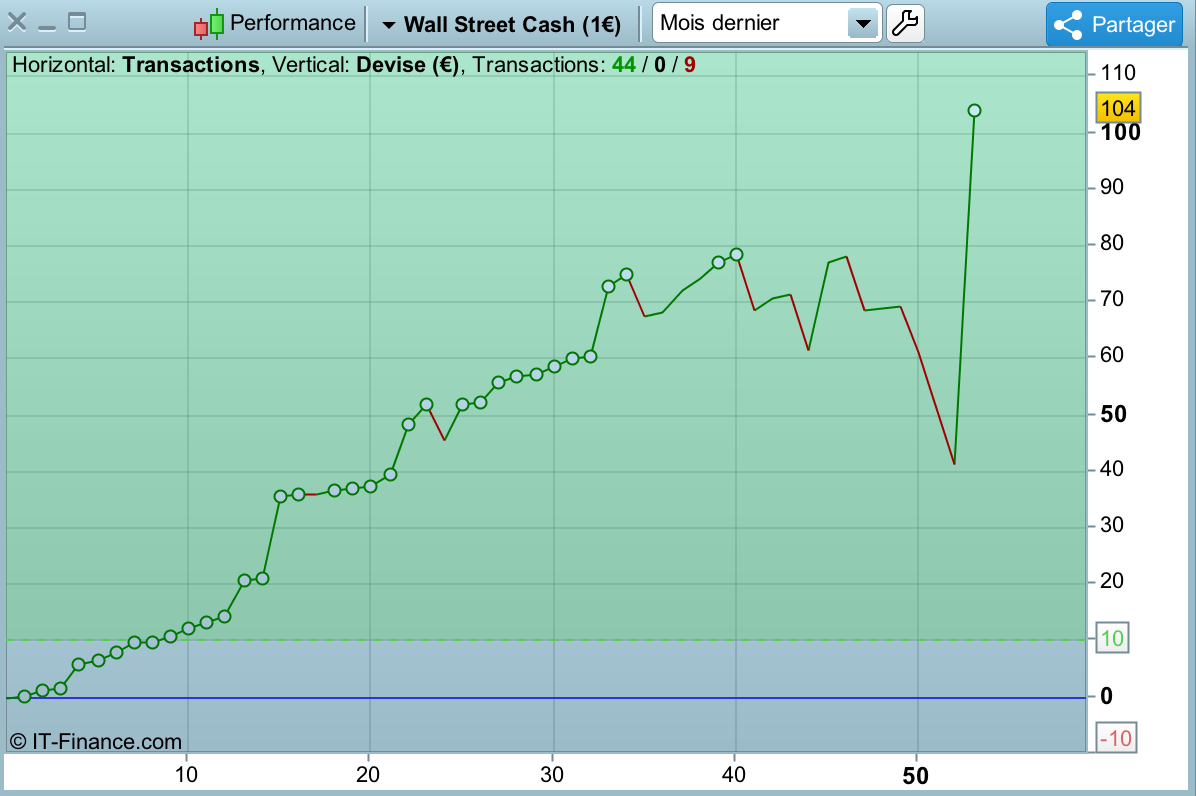
Task: Minimize the performance window
Action: tap(47, 27)
